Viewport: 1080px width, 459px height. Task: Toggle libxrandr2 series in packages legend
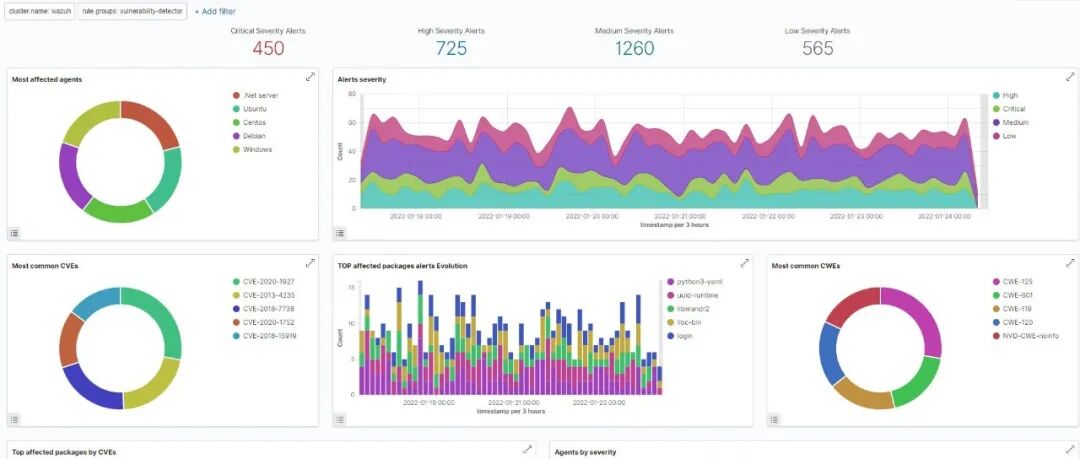click(688, 308)
